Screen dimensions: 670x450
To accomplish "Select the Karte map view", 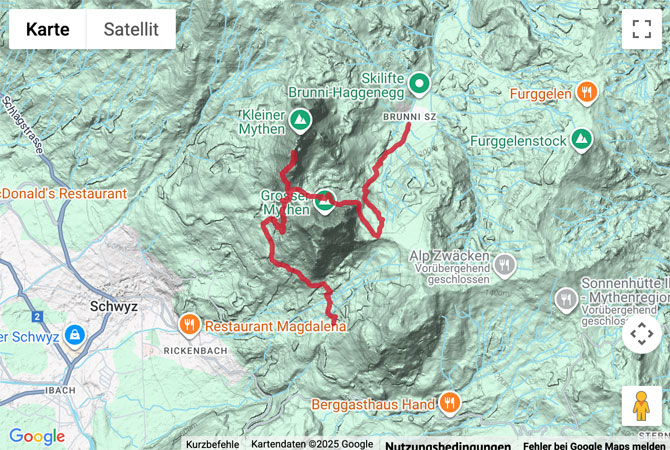I will click(47, 29).
